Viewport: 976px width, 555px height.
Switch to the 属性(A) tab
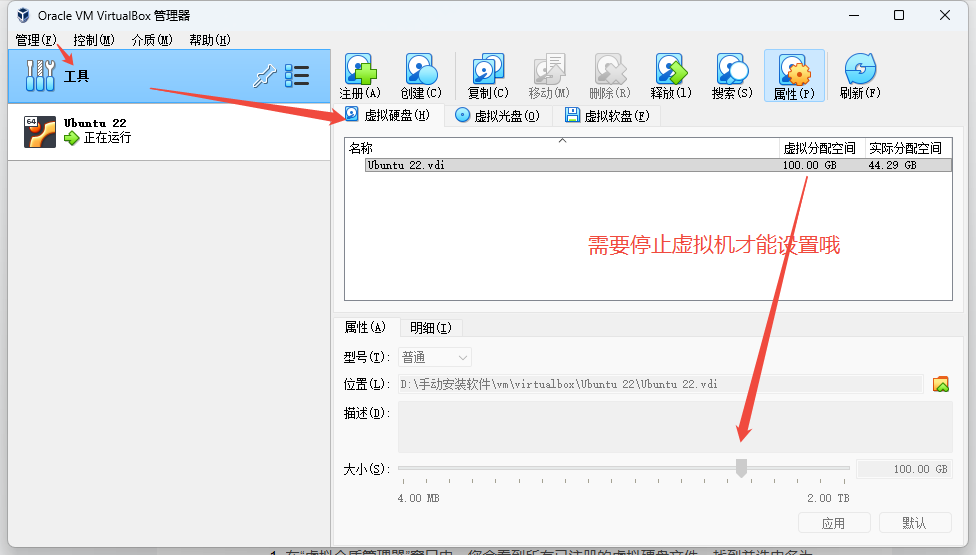point(365,327)
